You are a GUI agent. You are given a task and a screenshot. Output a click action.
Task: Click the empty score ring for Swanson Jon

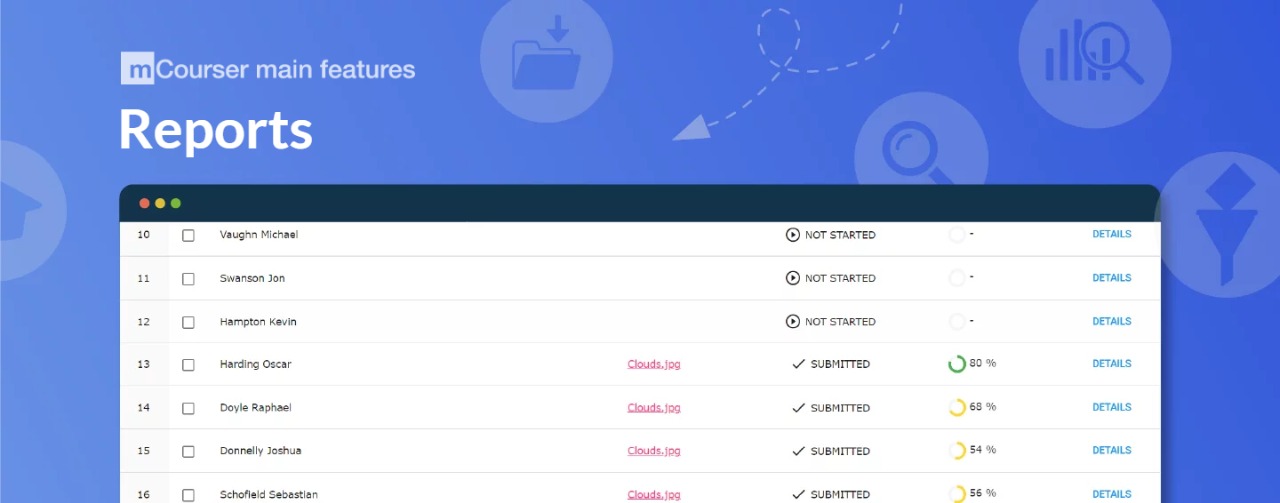point(957,278)
